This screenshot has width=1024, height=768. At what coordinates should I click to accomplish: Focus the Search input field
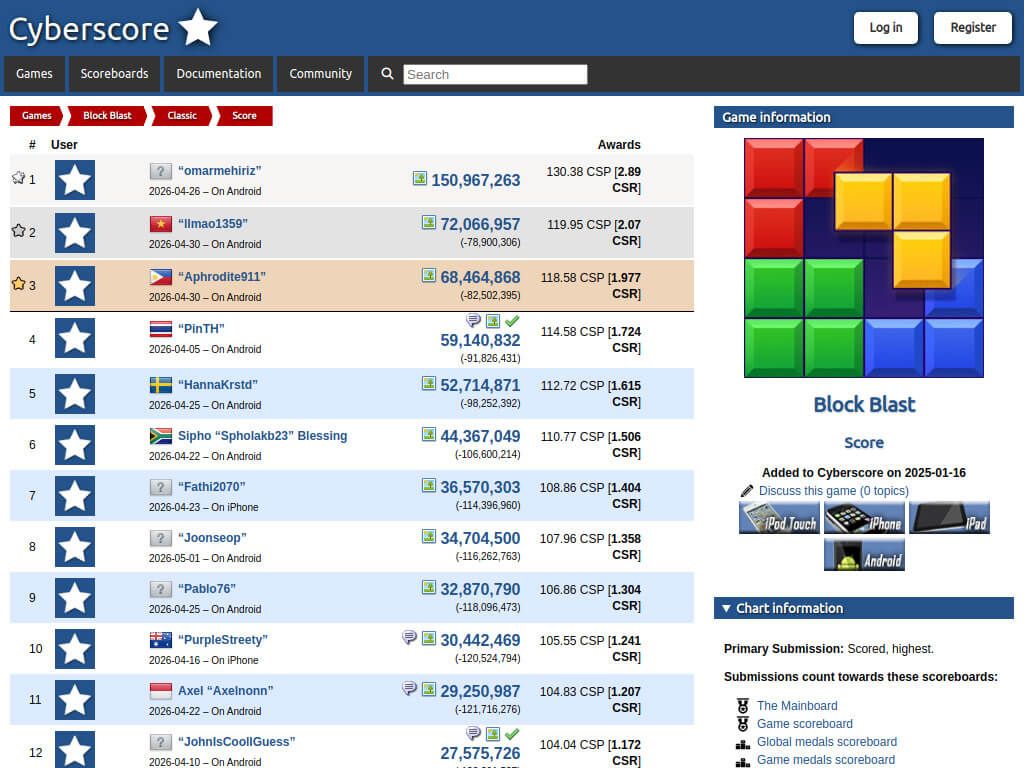click(x=495, y=74)
